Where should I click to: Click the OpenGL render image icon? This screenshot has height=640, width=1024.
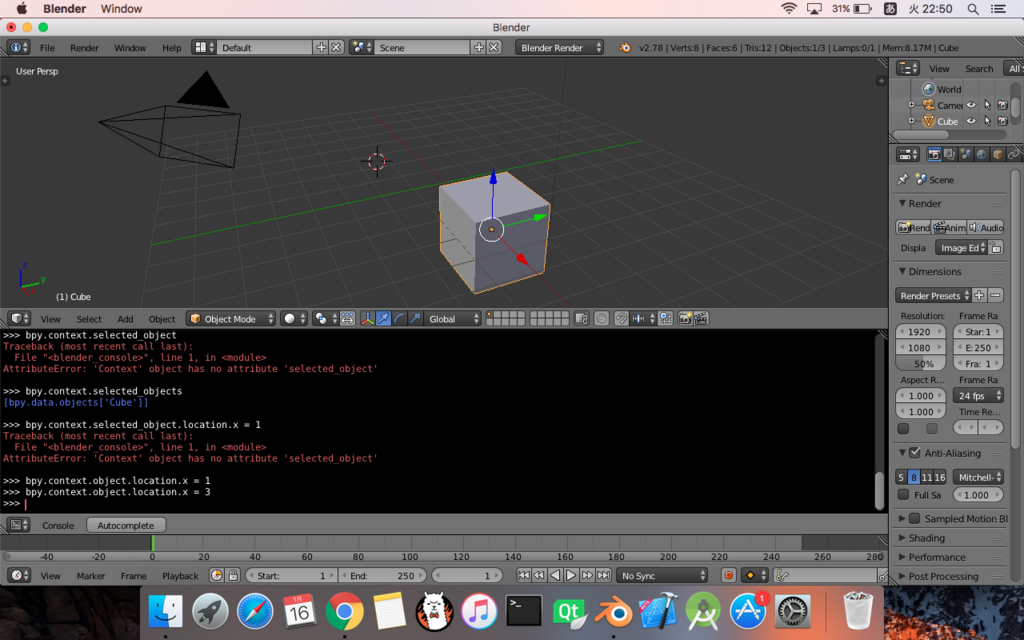[x=684, y=319]
